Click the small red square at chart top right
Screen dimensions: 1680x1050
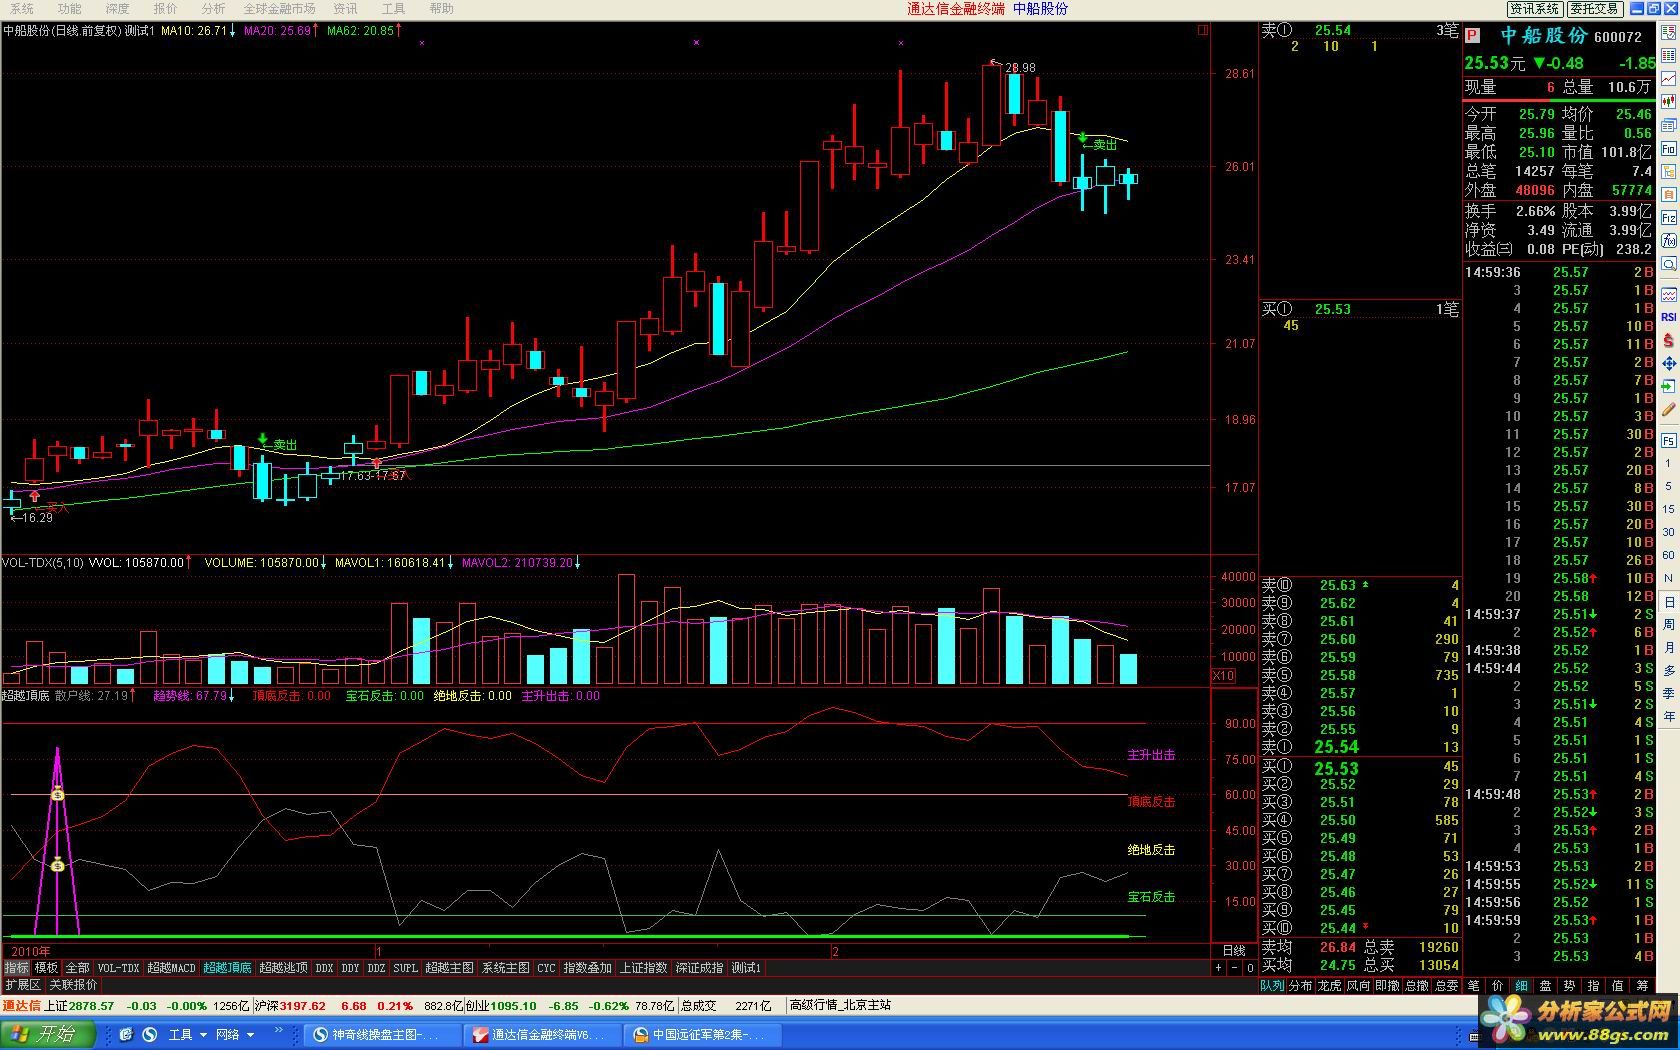point(1203,30)
